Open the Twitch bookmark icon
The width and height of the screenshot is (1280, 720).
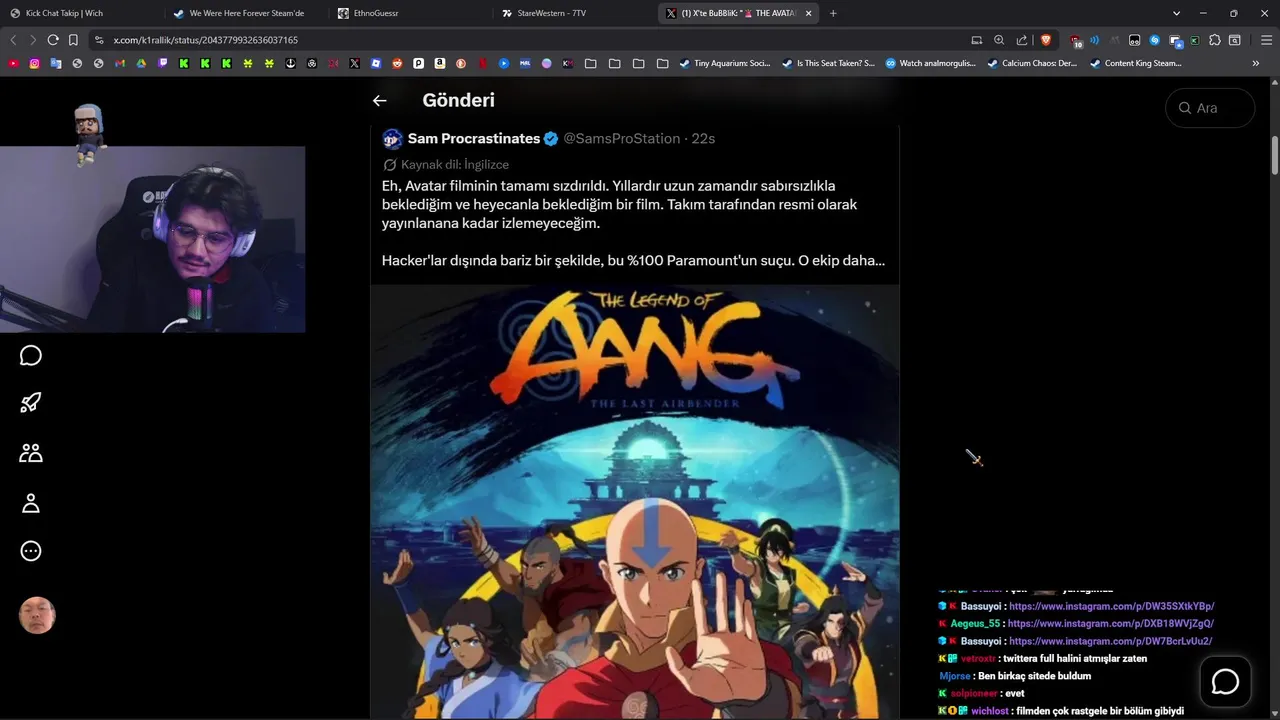coord(162,63)
